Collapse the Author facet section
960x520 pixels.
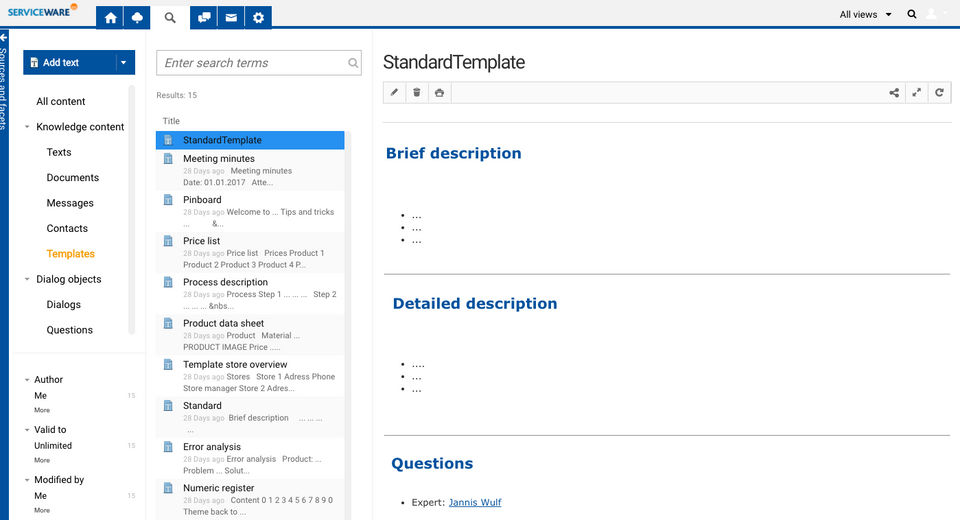click(27, 380)
